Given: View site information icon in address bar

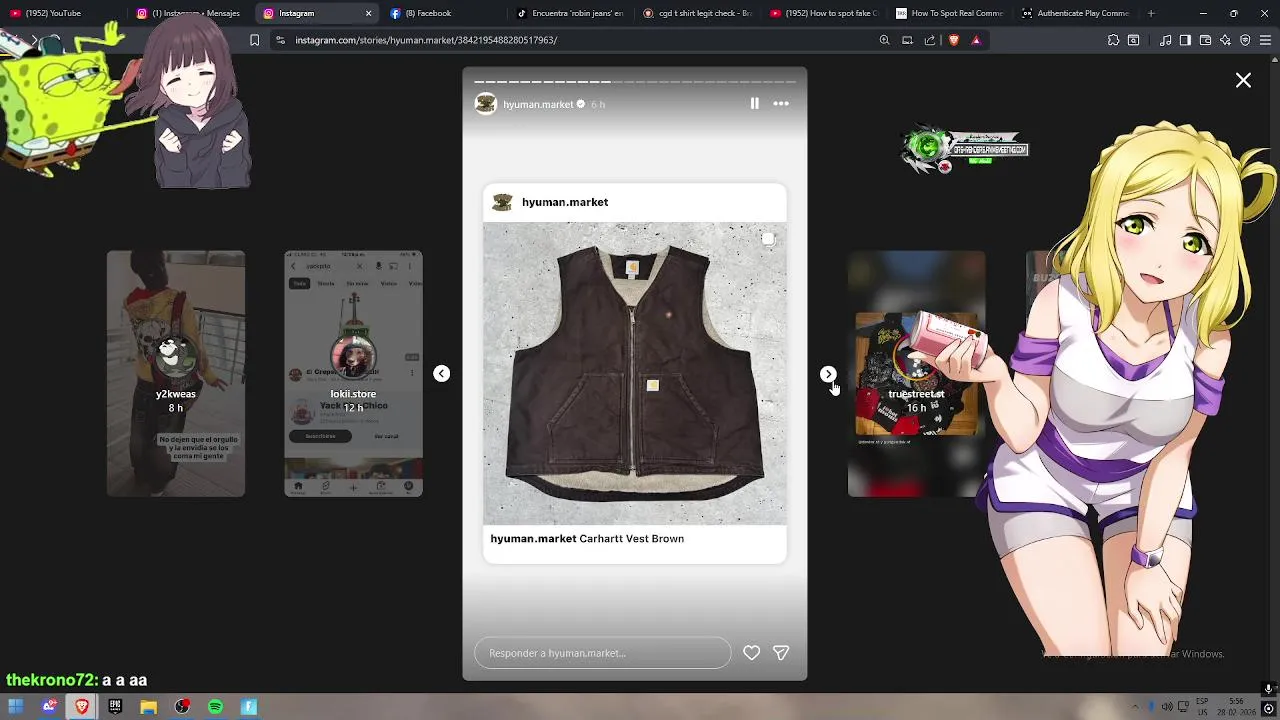Looking at the screenshot, I should pos(280,40).
